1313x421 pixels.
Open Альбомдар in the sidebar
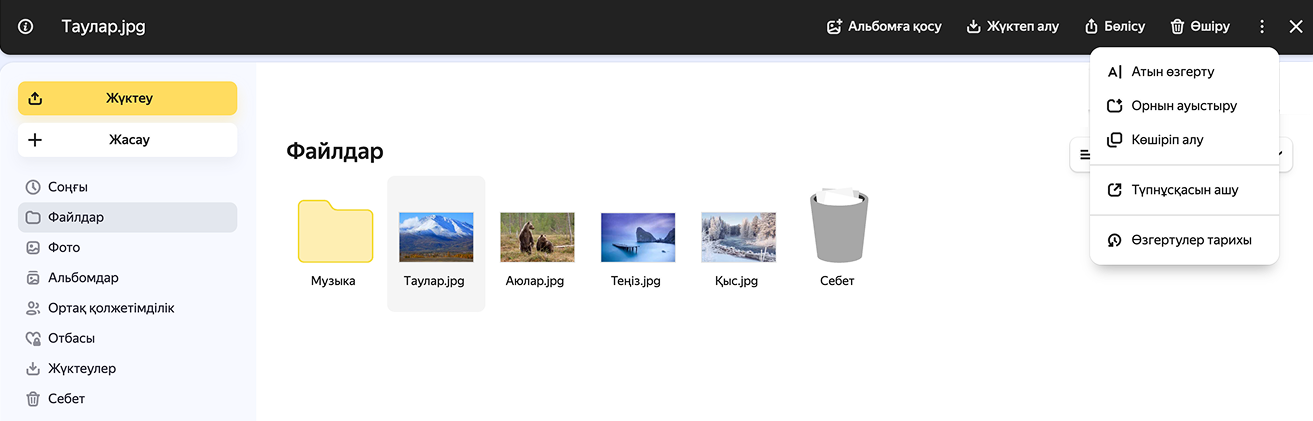click(x=83, y=278)
